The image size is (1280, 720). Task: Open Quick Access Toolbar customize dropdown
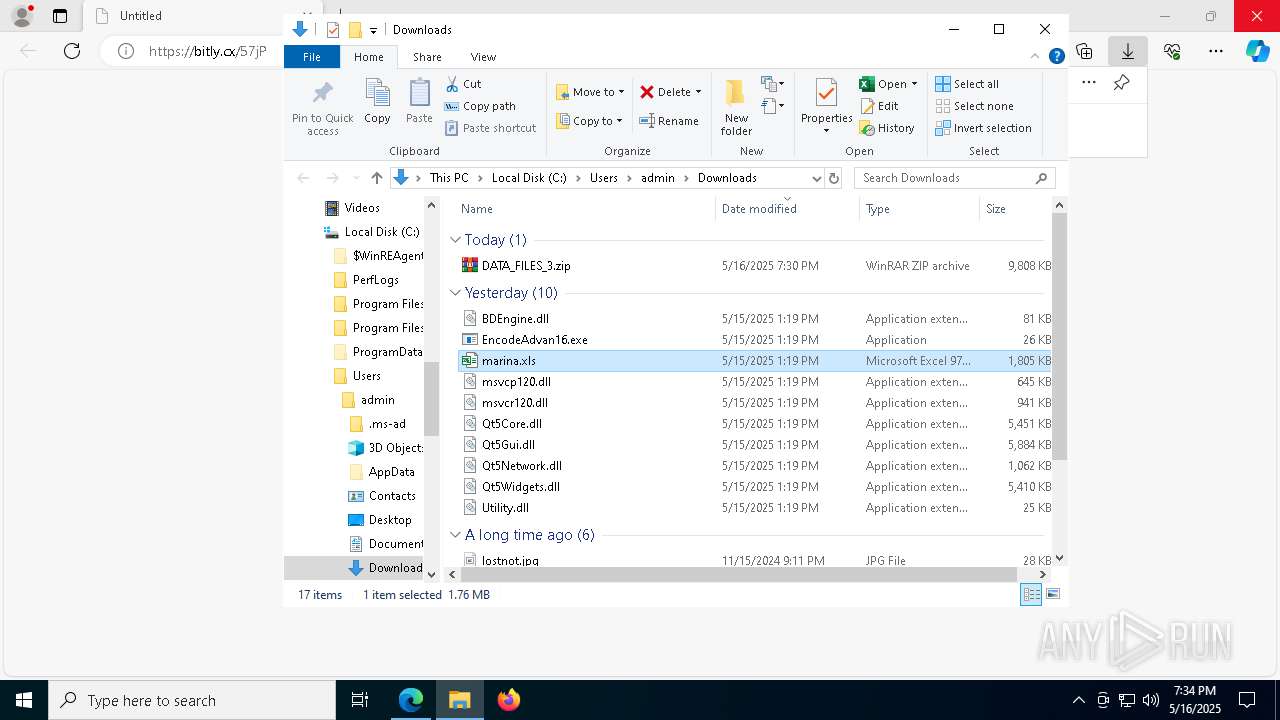pyautogui.click(x=373, y=30)
